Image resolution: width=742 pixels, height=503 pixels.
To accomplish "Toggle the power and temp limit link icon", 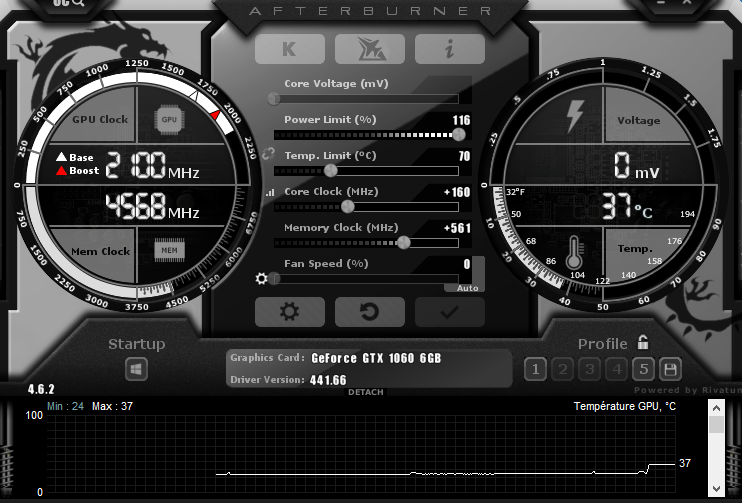I will pos(268,153).
